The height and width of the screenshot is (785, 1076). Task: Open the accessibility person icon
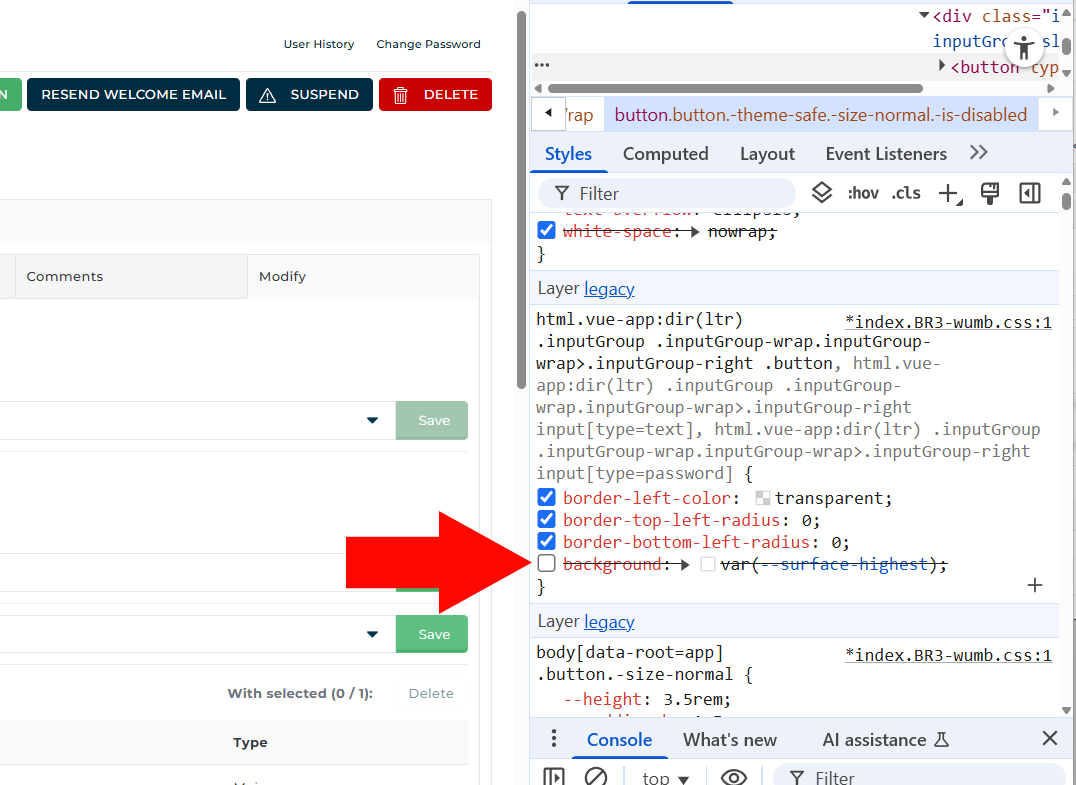point(1024,48)
